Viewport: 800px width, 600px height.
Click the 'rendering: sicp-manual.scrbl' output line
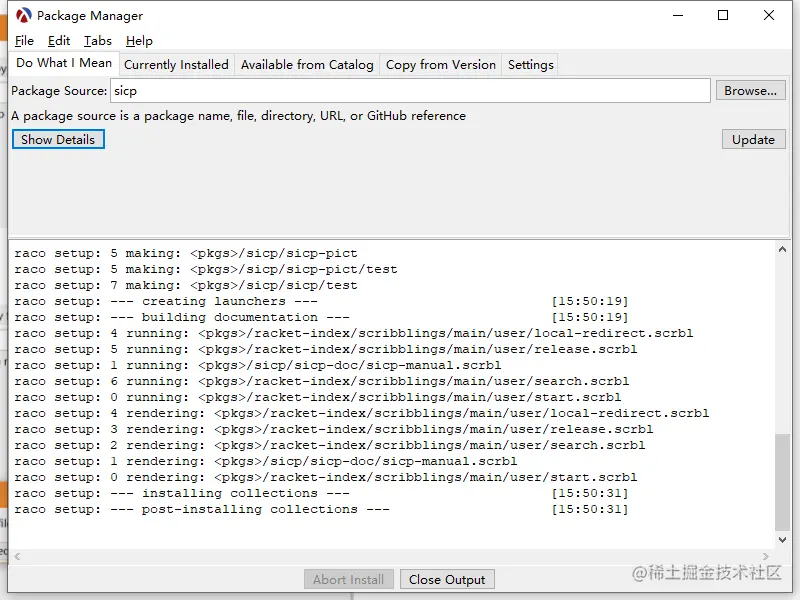[266, 461]
